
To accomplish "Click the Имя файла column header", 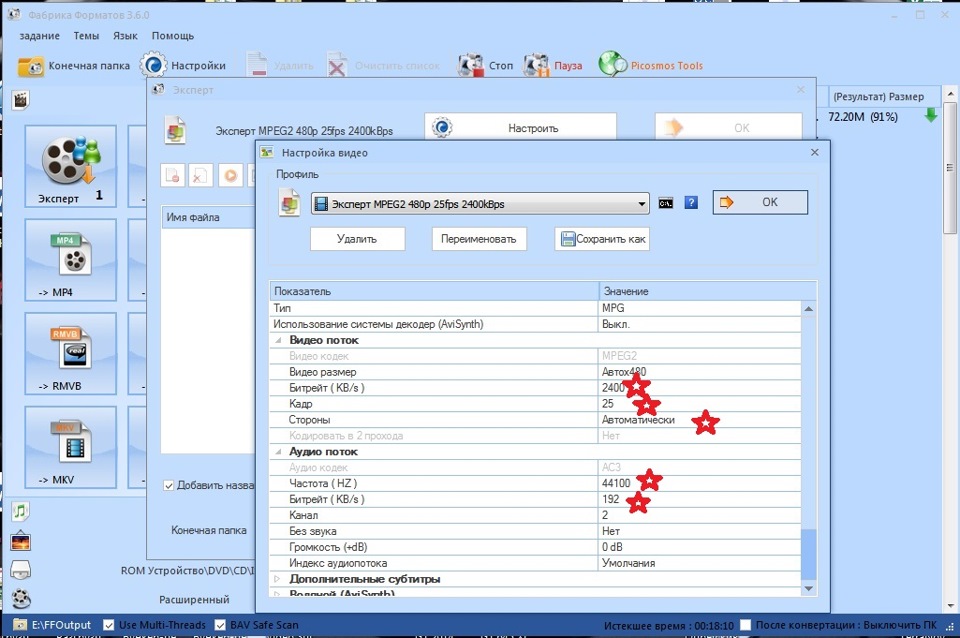I will (209, 217).
